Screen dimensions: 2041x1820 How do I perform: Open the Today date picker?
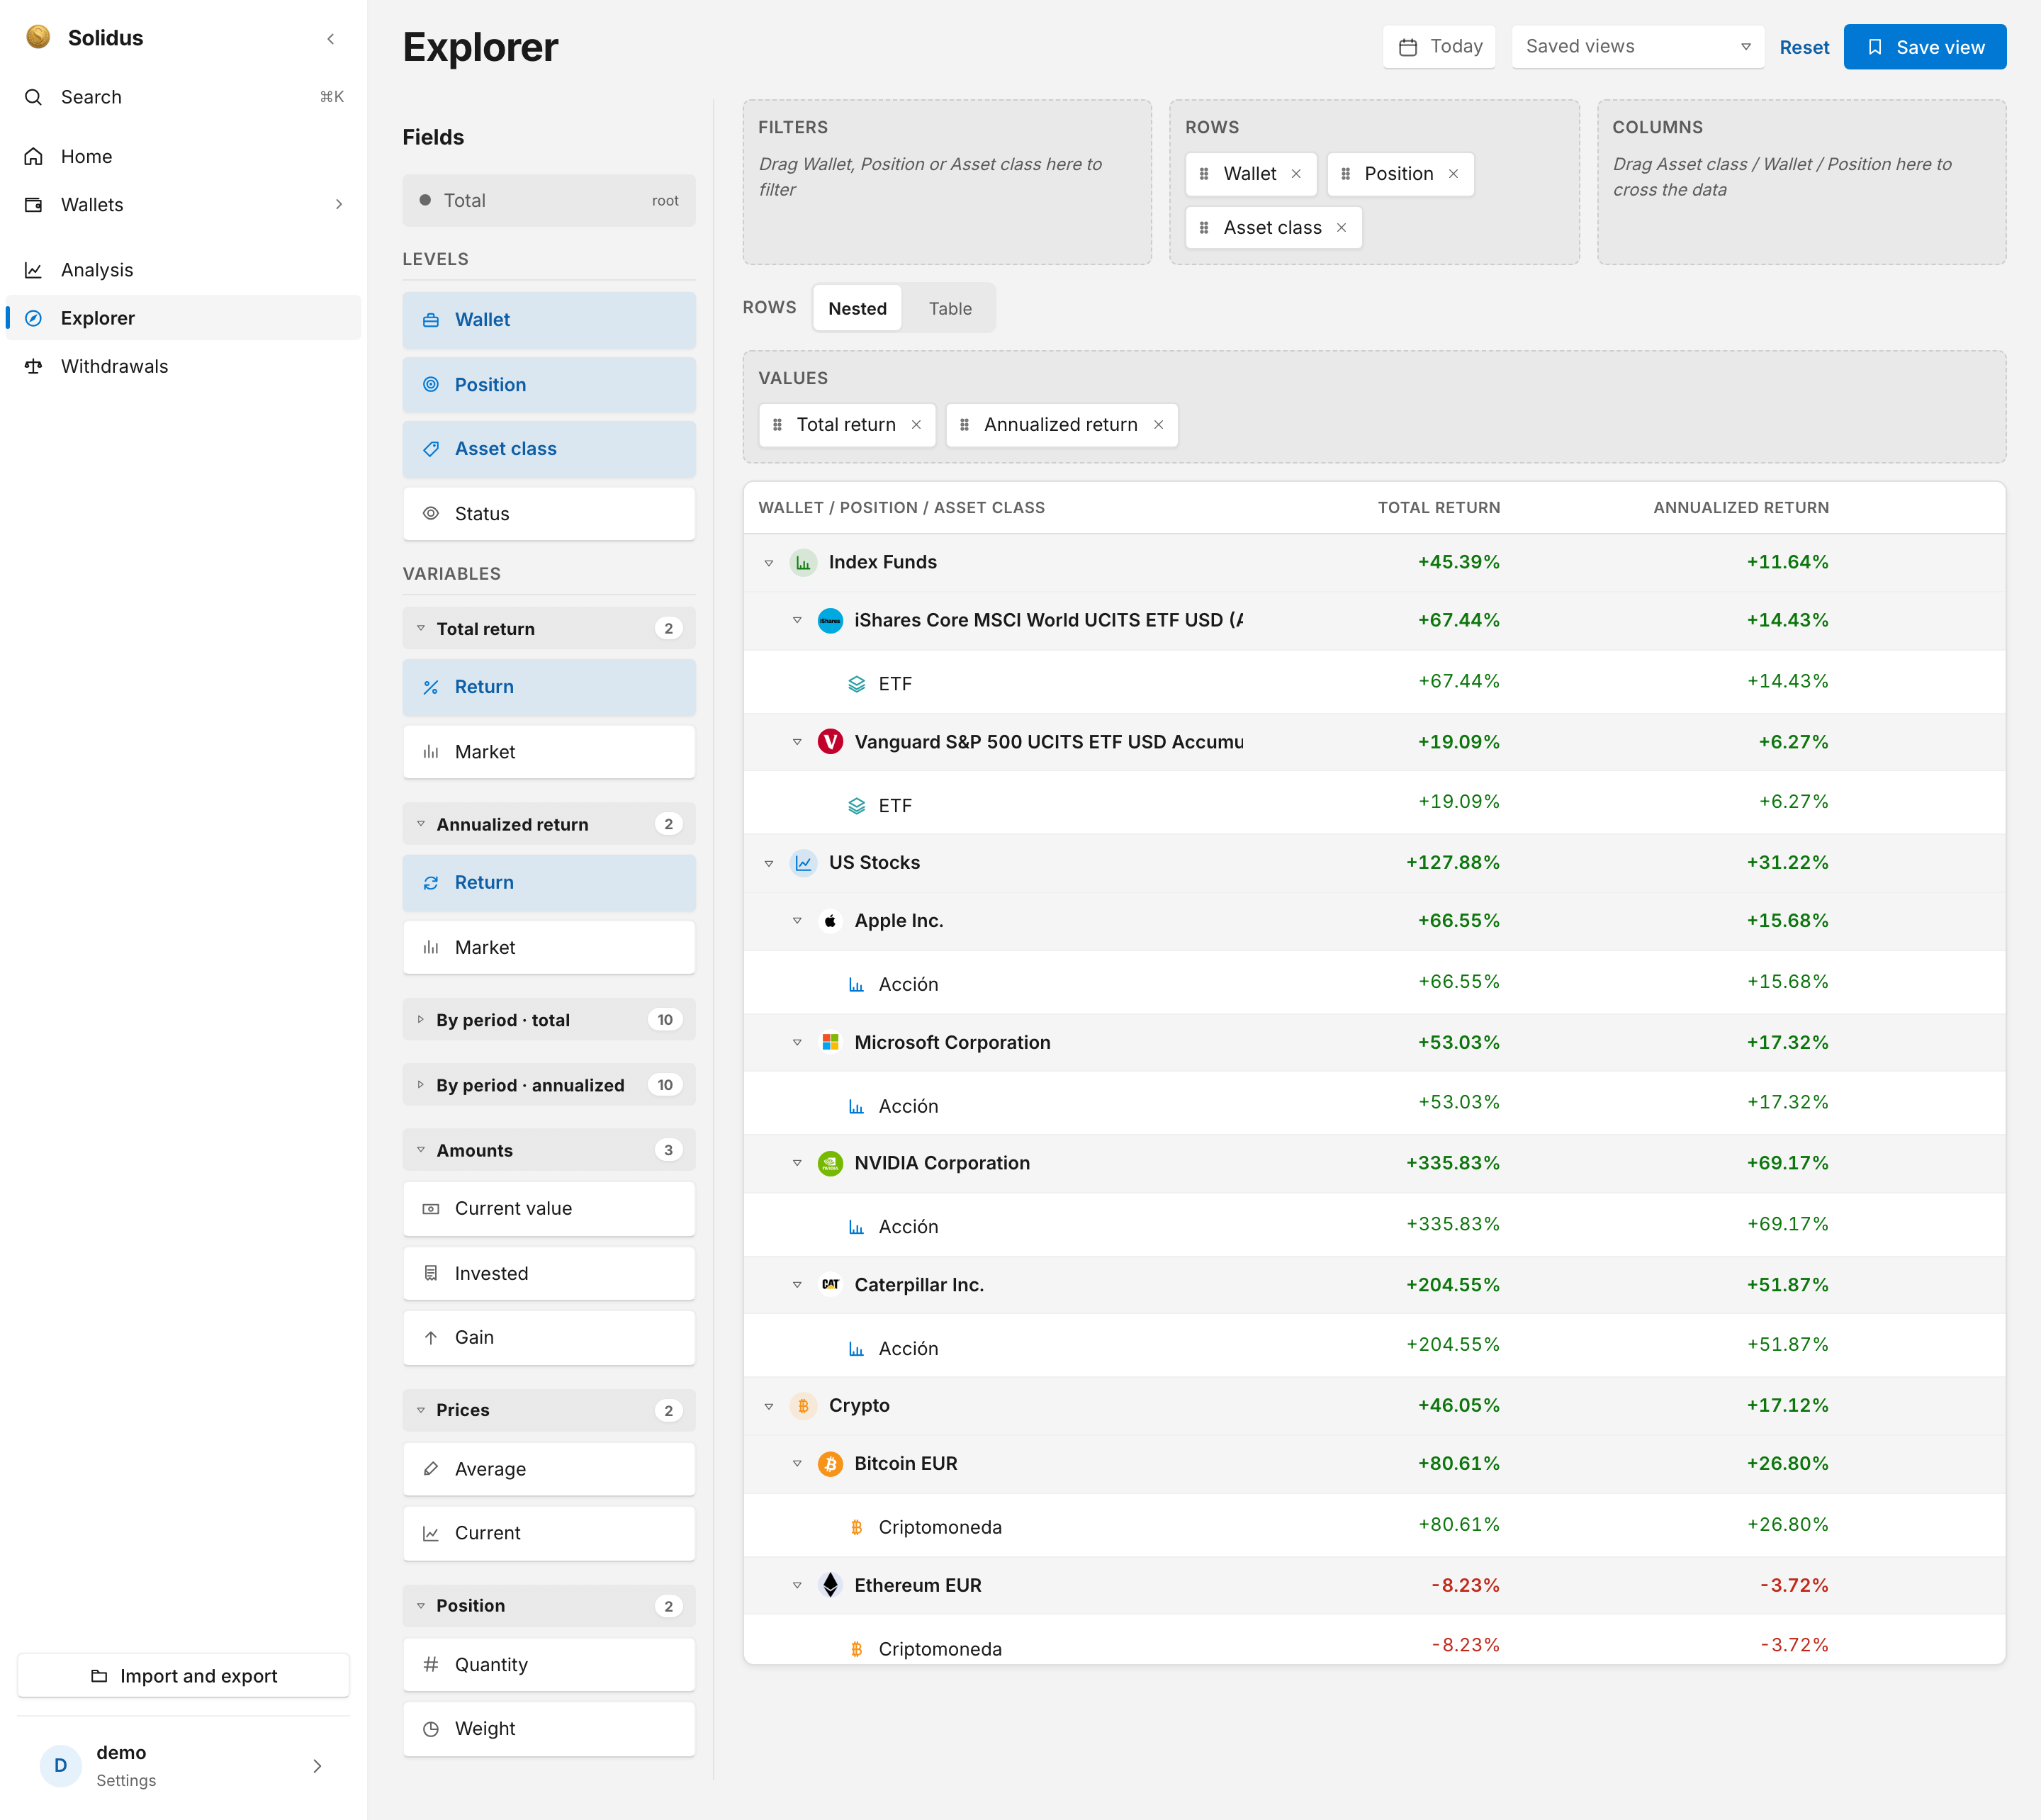pyautogui.click(x=1439, y=47)
